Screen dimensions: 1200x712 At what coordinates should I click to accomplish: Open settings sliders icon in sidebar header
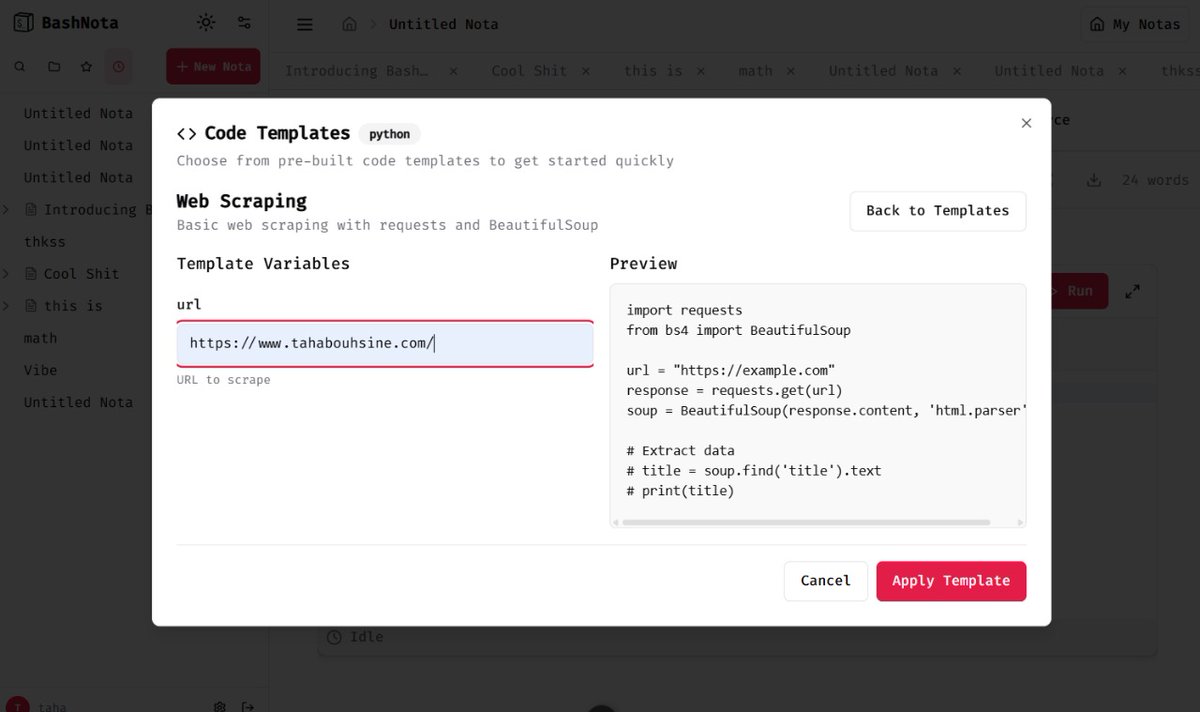(x=244, y=22)
